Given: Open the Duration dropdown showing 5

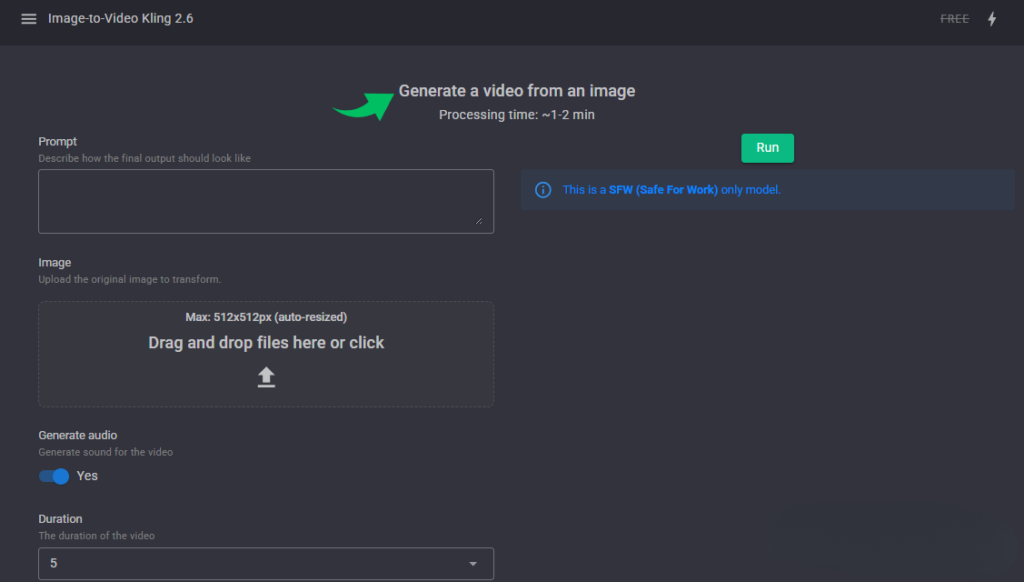Looking at the screenshot, I should point(265,563).
